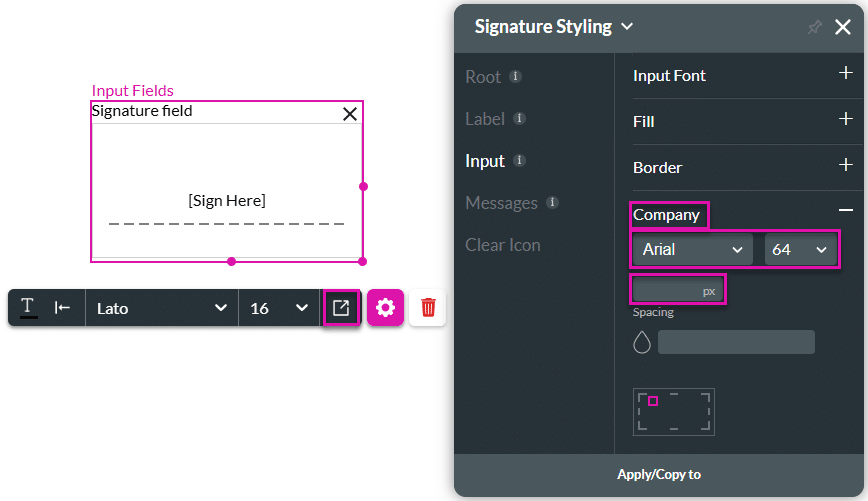
Task: Select the Messages tab in sidebar
Action: (501, 203)
